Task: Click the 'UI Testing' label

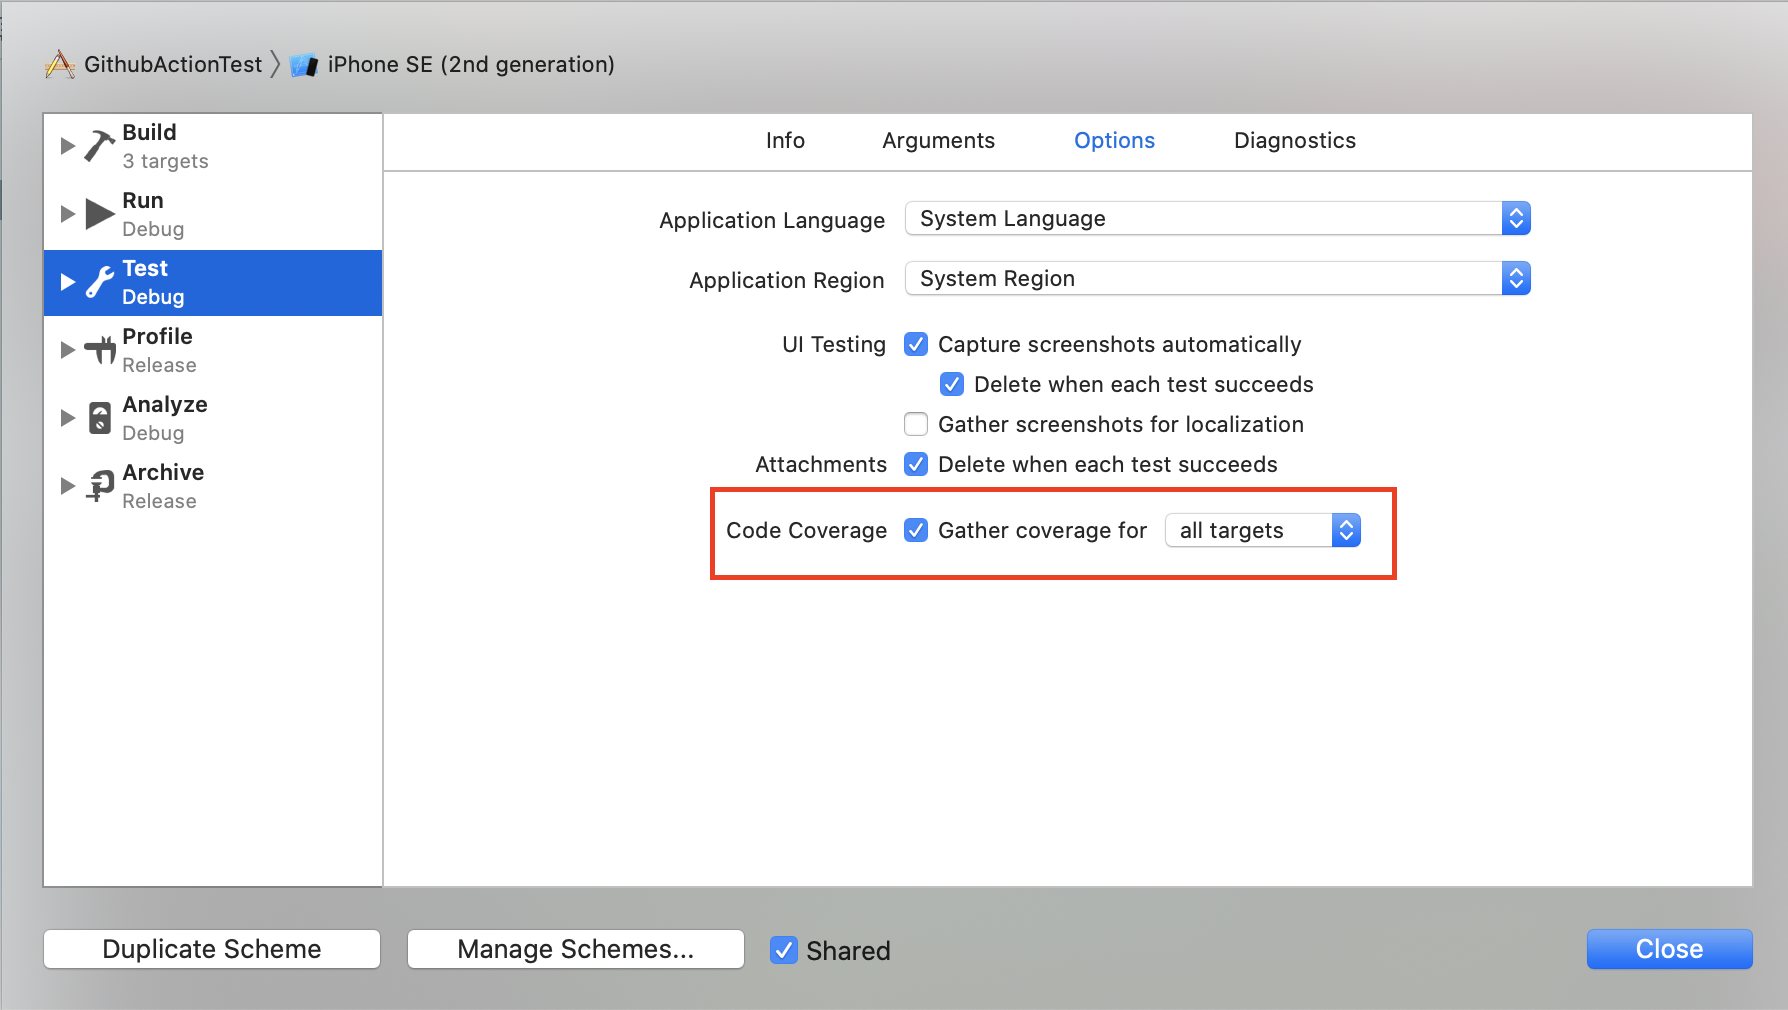Action: 834,345
